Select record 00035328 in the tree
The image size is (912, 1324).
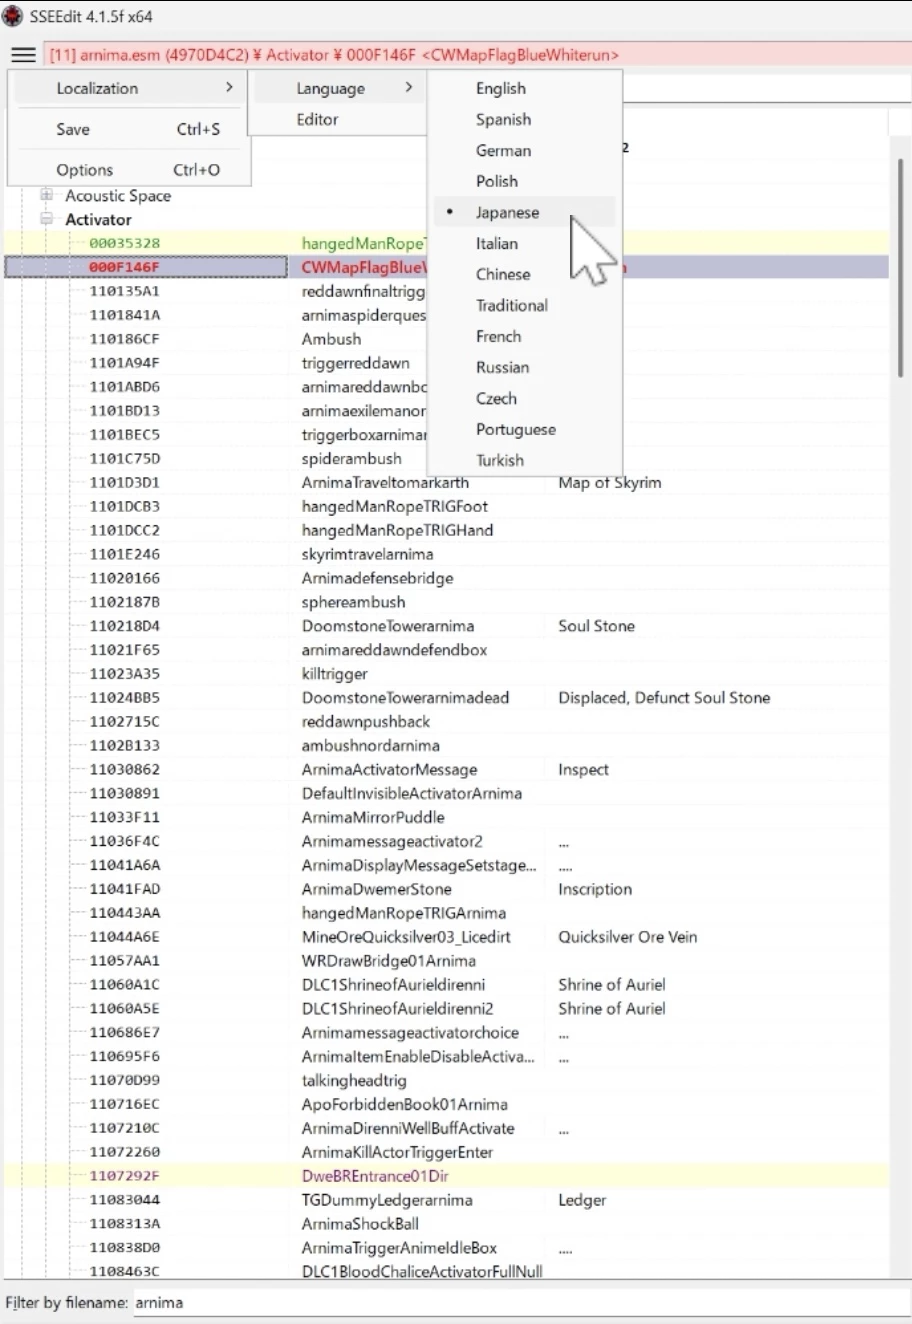coord(124,243)
